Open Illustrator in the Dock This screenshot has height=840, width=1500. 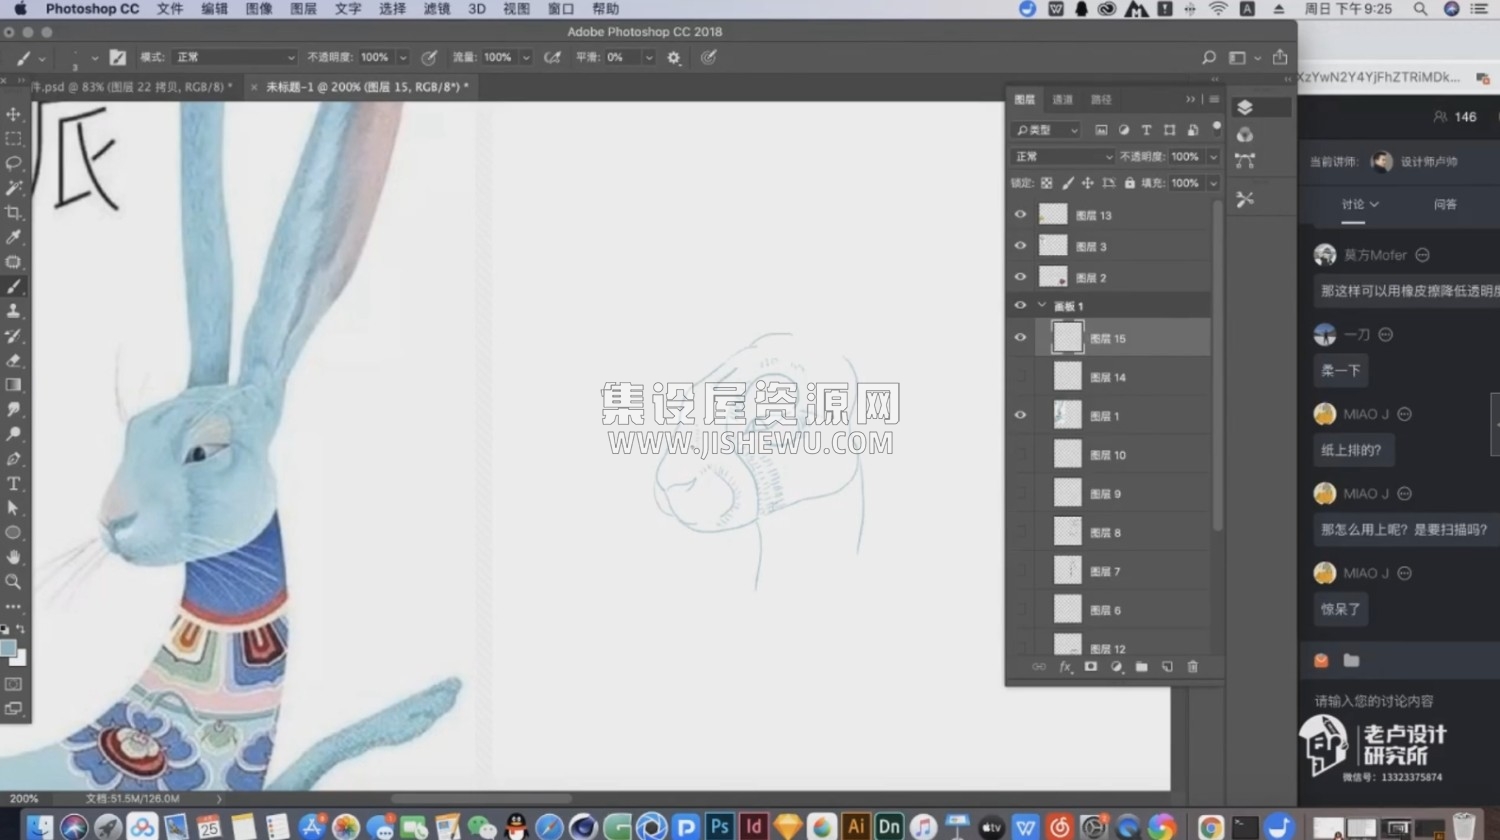(855, 826)
